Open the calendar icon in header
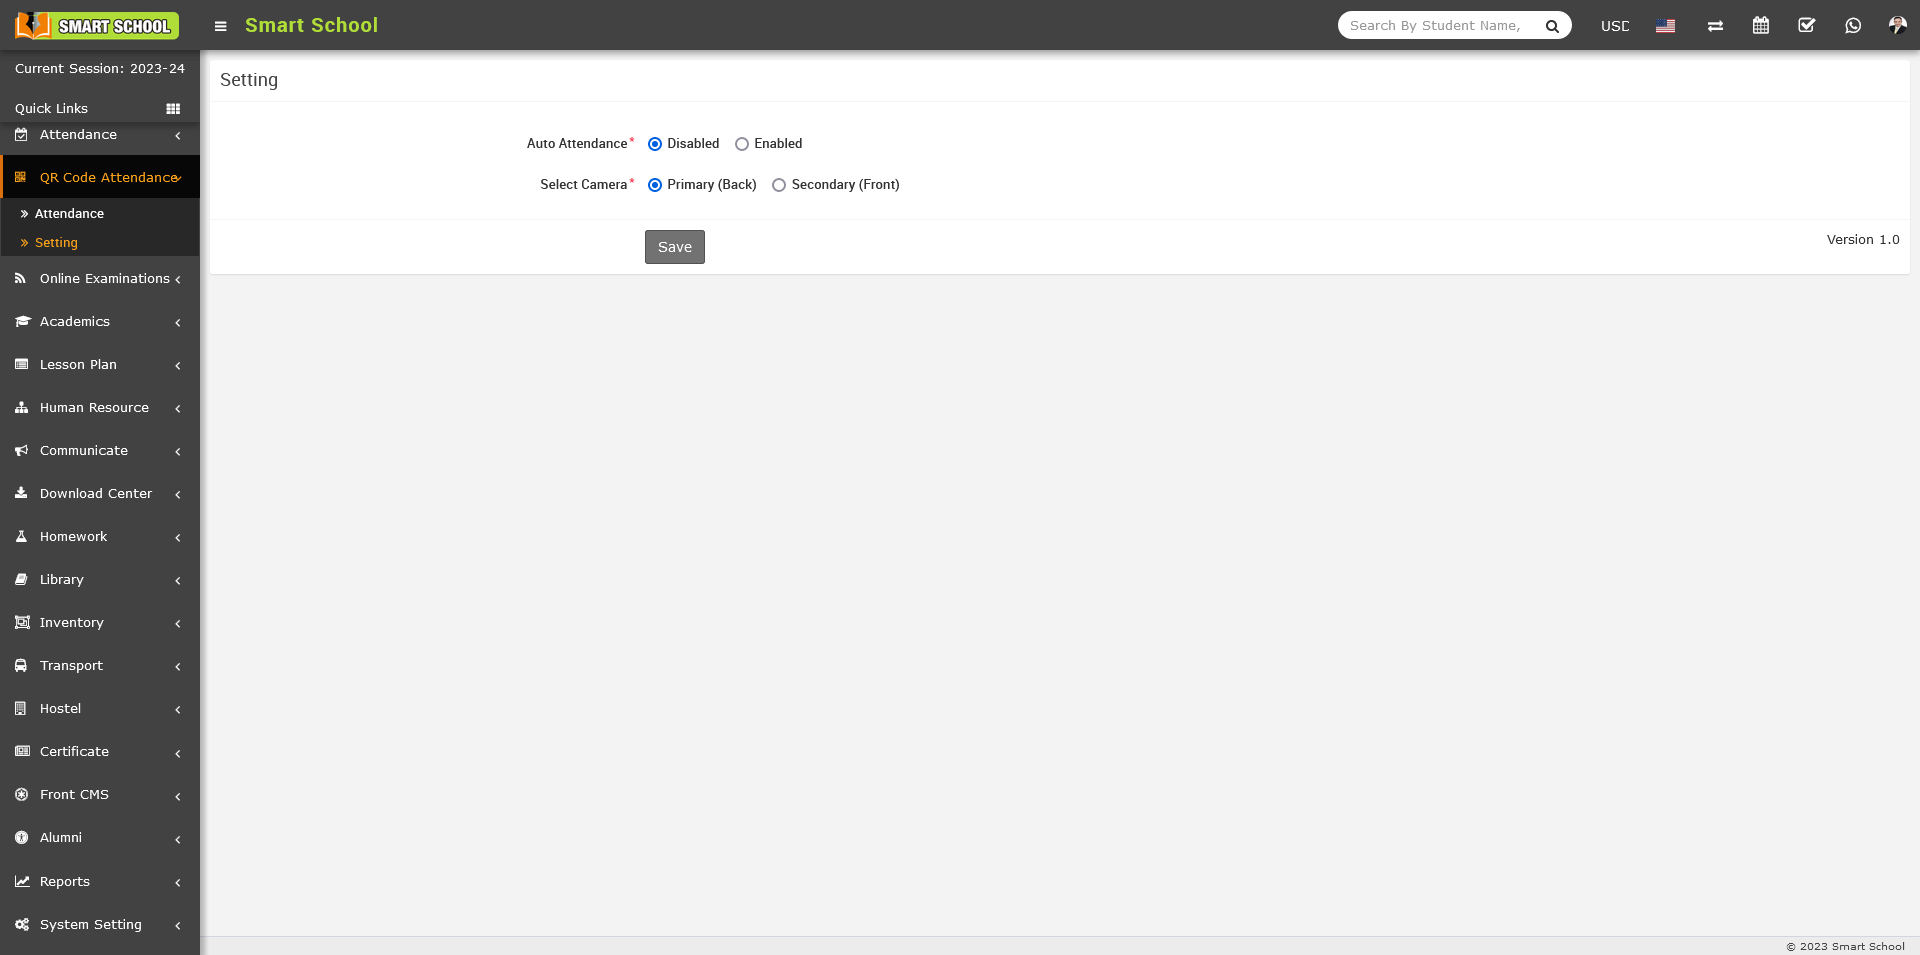Image resolution: width=1920 pixels, height=955 pixels. (1760, 26)
